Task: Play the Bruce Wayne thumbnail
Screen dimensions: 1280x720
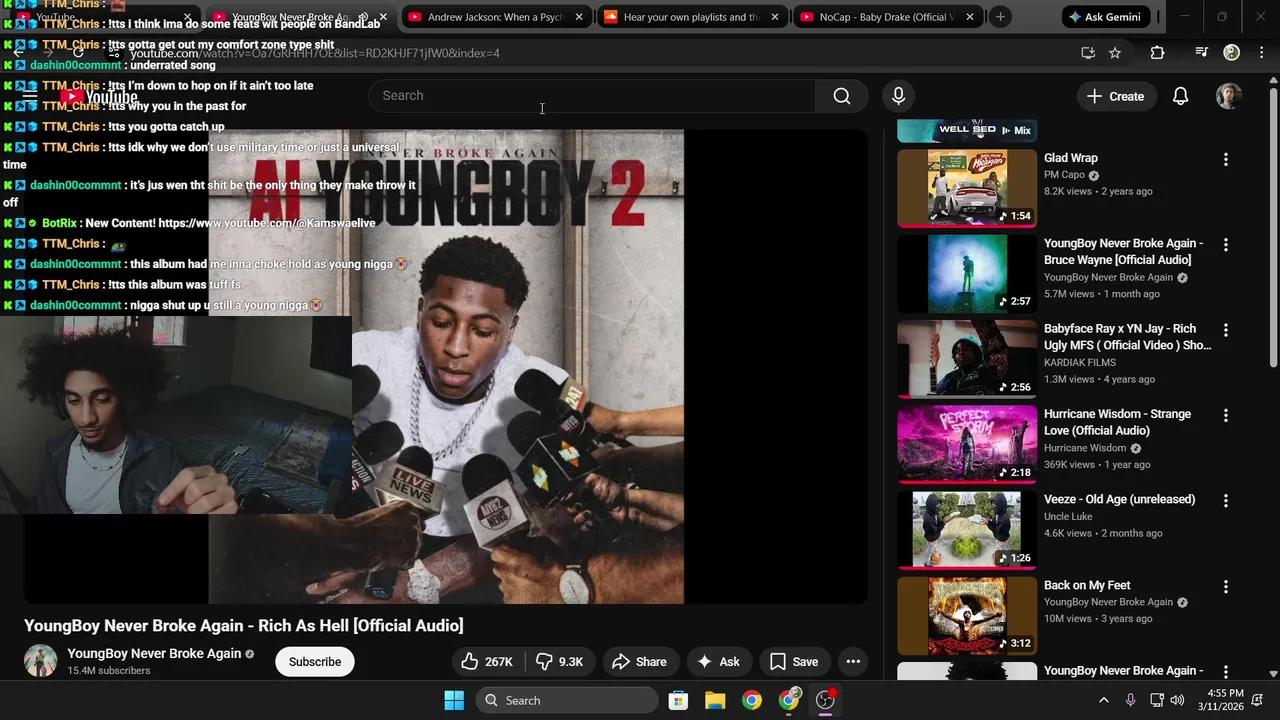Action: pyautogui.click(x=967, y=274)
